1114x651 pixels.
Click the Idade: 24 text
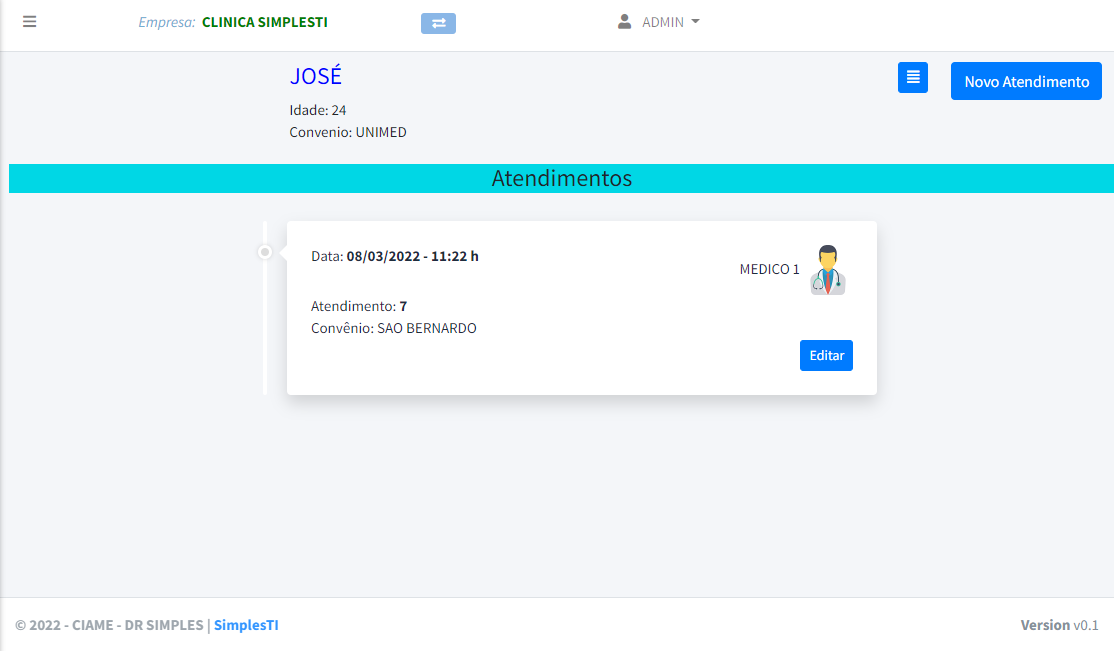coord(318,110)
